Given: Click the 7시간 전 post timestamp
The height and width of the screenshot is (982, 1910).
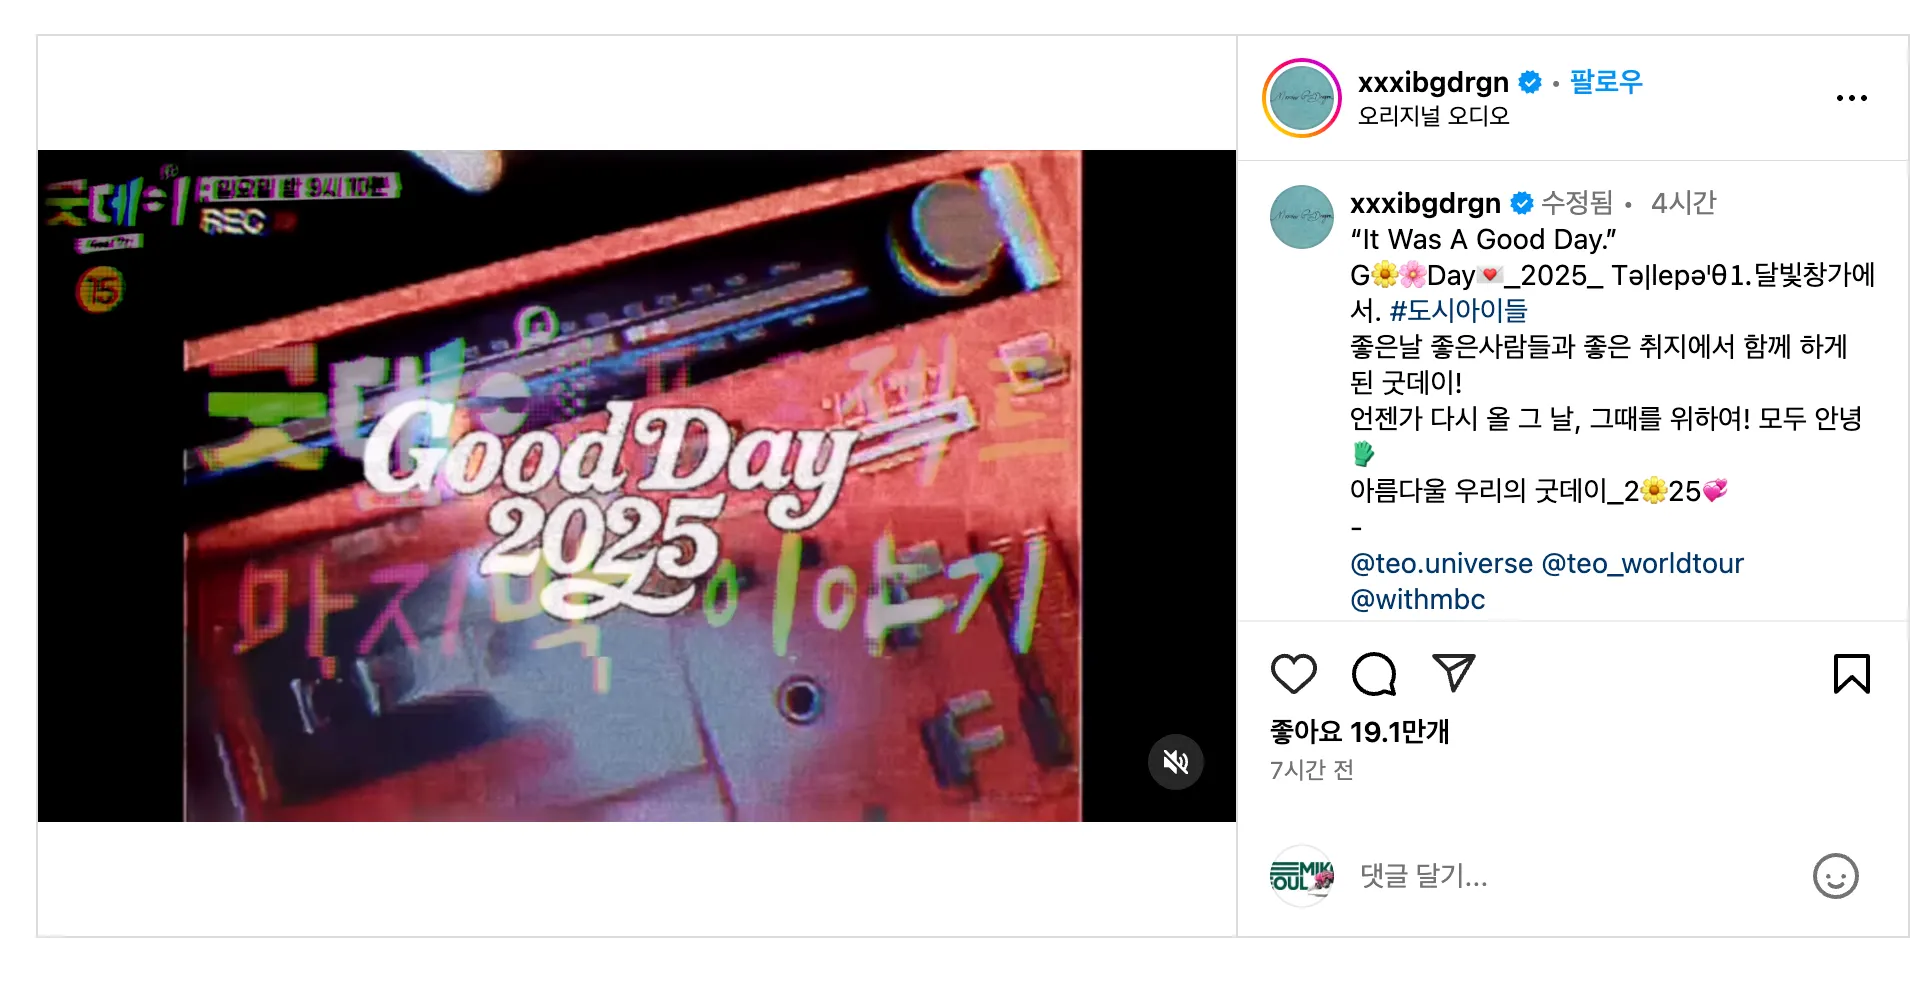Looking at the screenshot, I should 1311,770.
